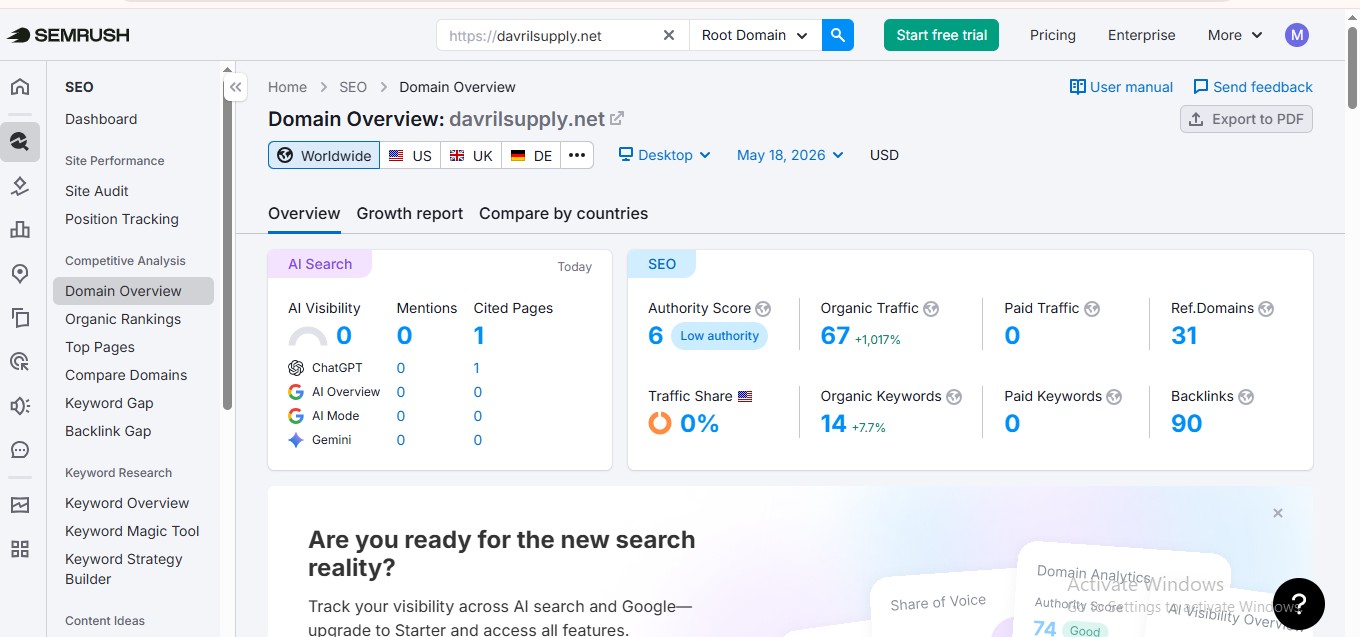Open the Home icon in left rail
1360x637 pixels.
[x=20, y=87]
